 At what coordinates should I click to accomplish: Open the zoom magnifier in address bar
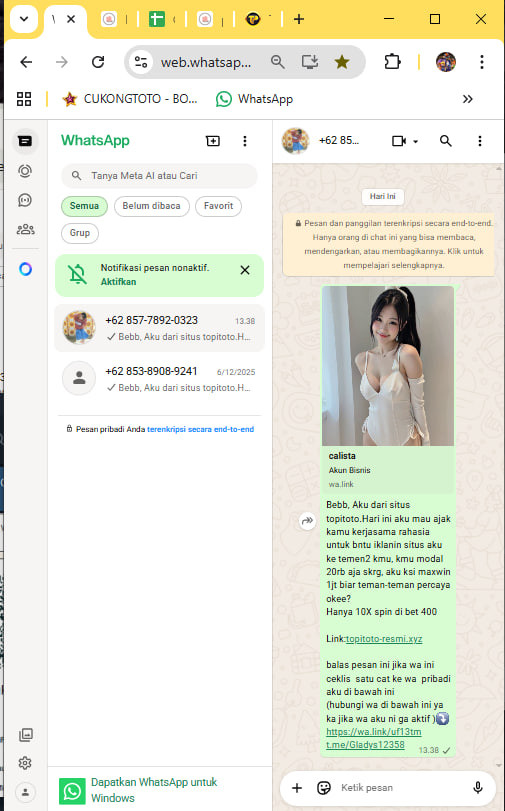[x=278, y=63]
